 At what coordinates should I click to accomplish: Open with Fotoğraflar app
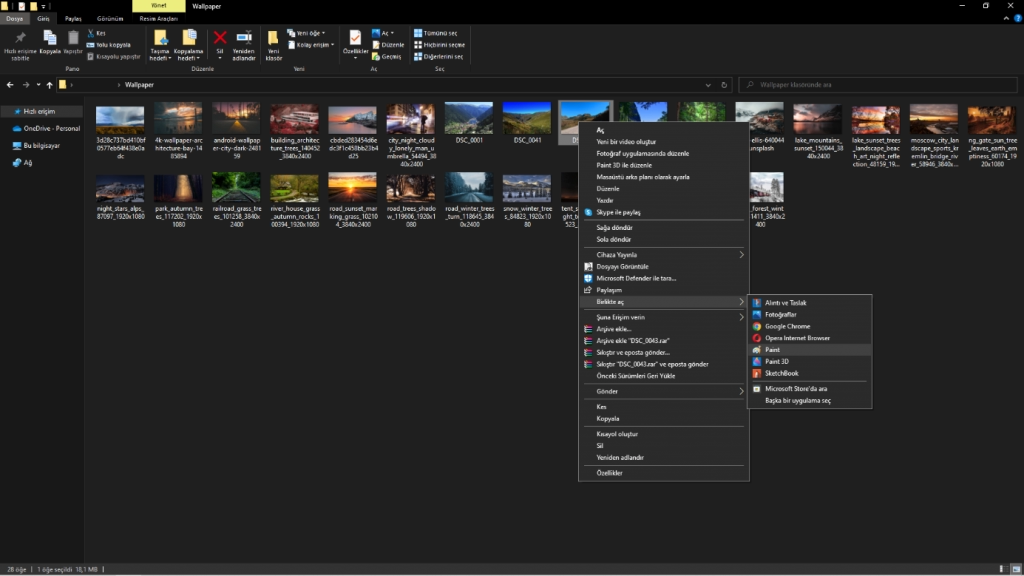point(781,314)
